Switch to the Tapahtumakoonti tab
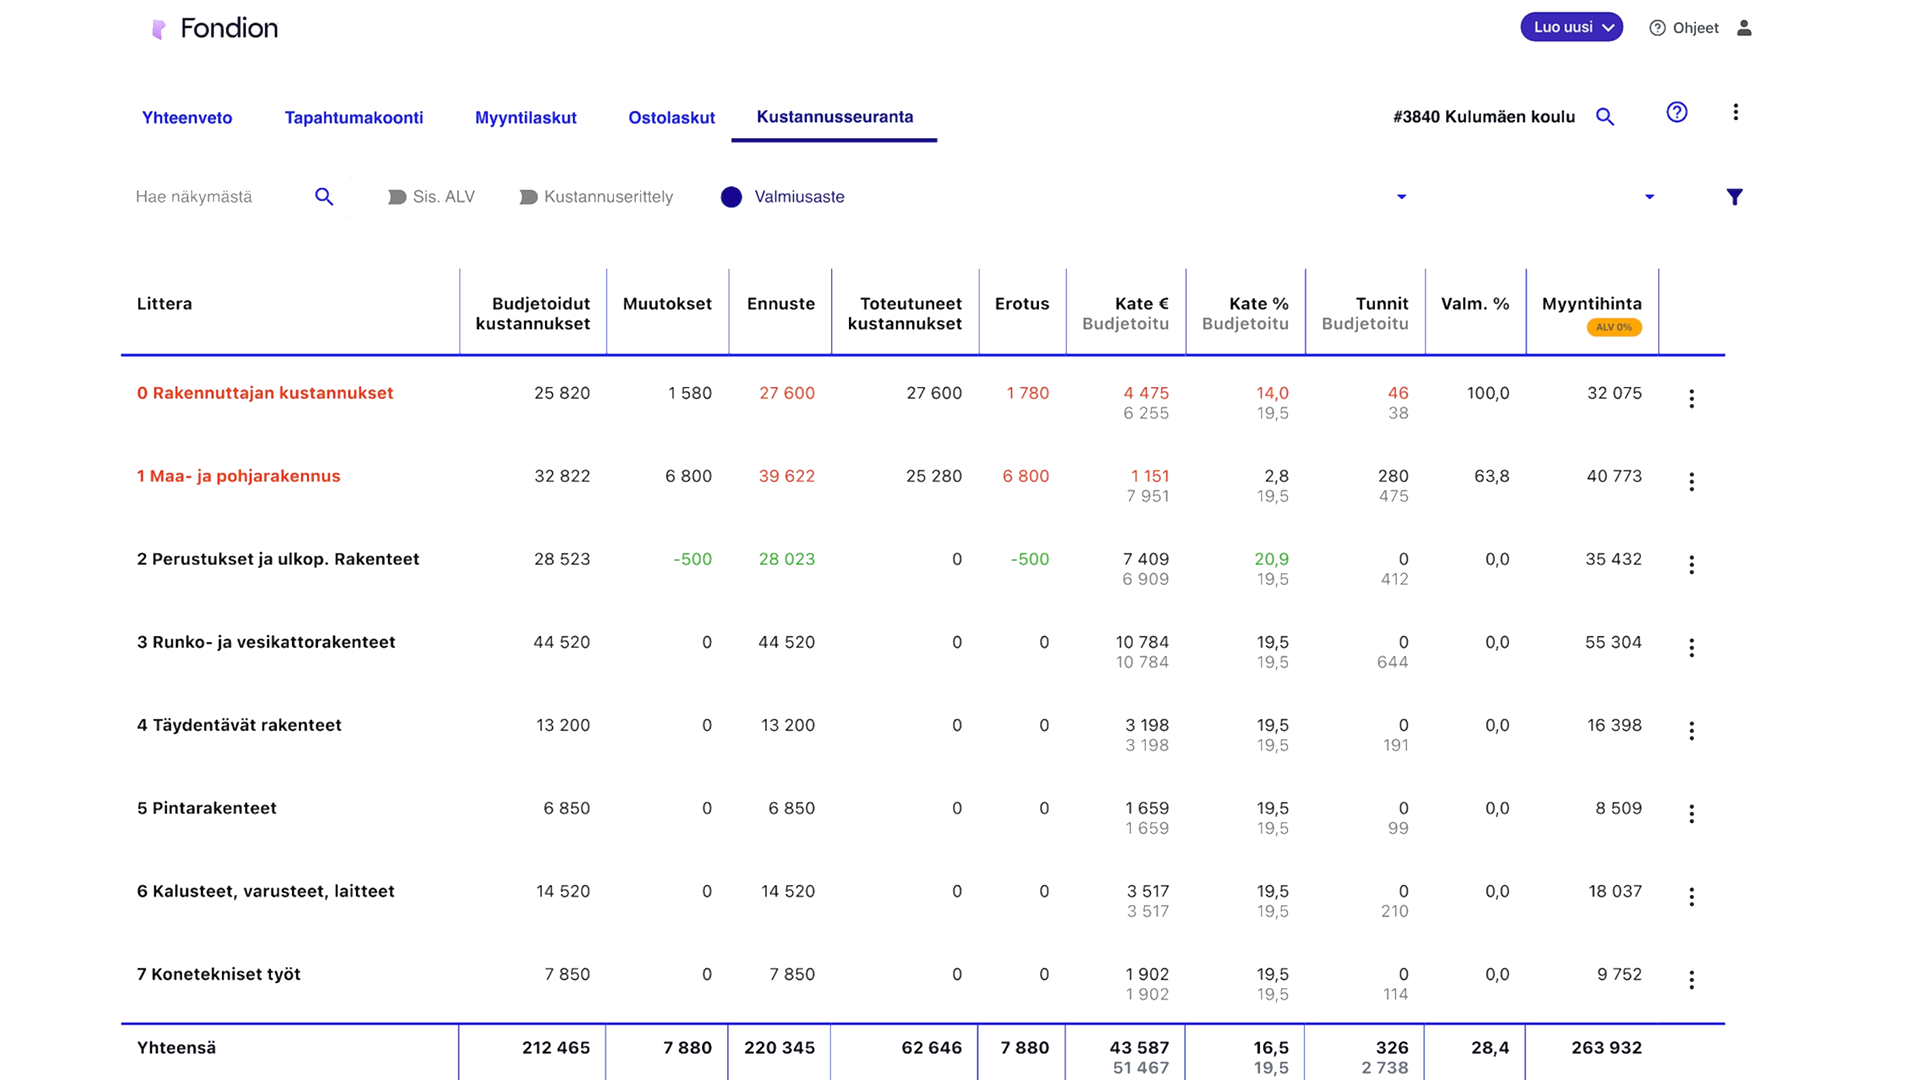The width and height of the screenshot is (1920, 1080). tap(354, 118)
